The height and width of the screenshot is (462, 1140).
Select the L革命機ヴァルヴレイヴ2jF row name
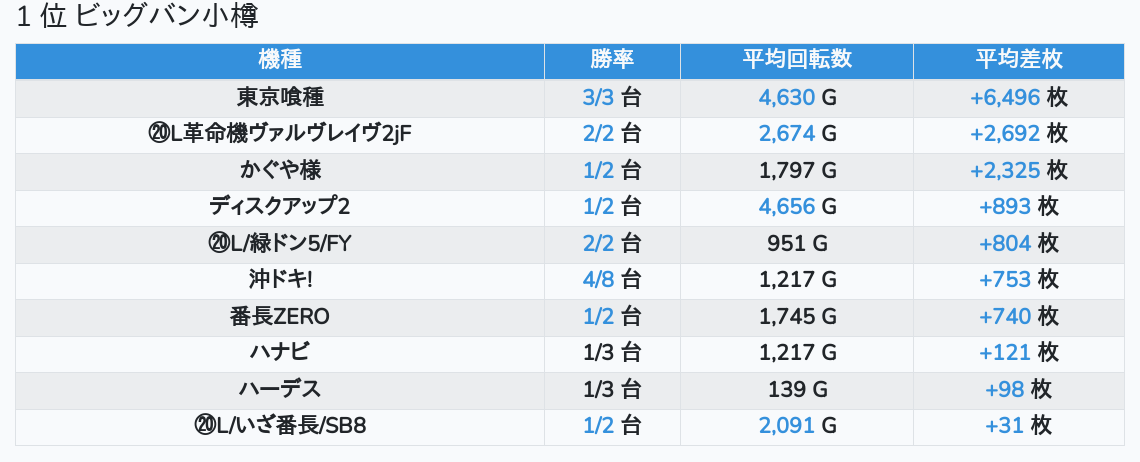tap(280, 133)
